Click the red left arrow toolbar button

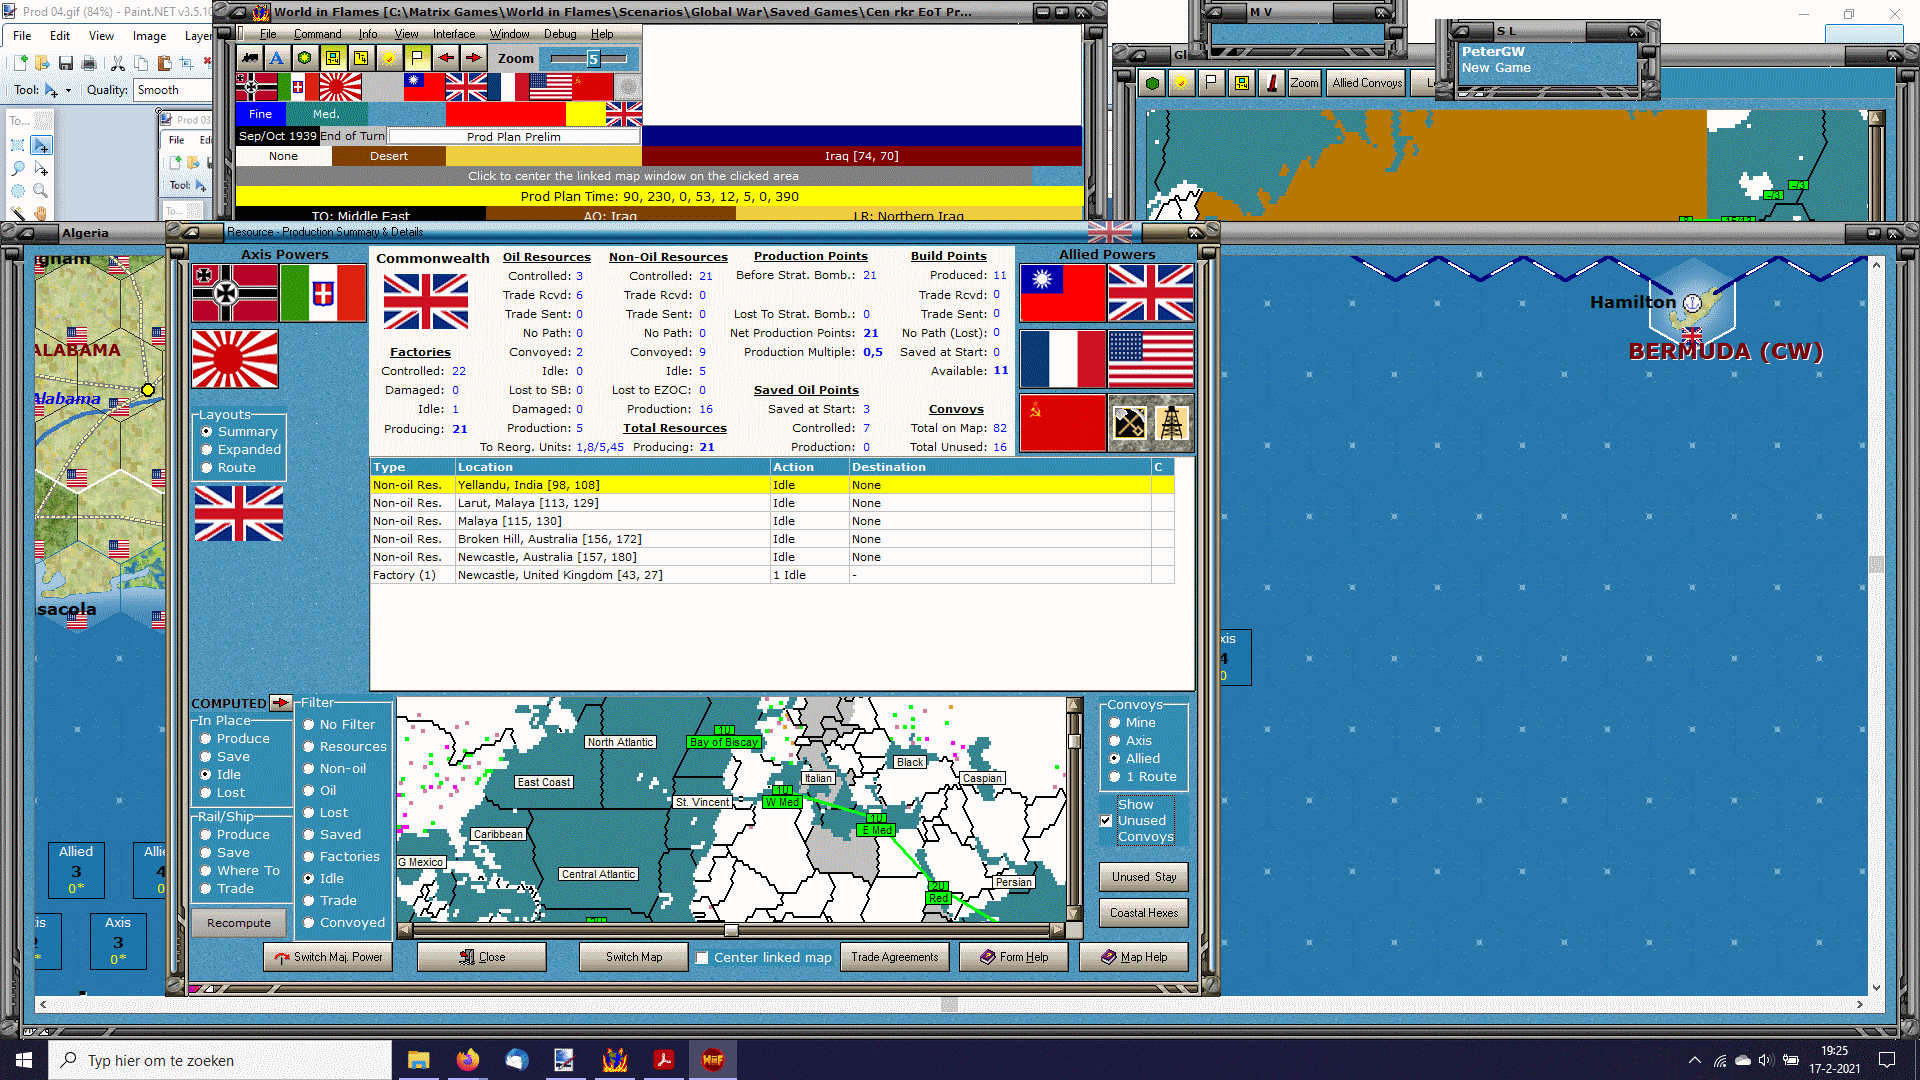446,58
